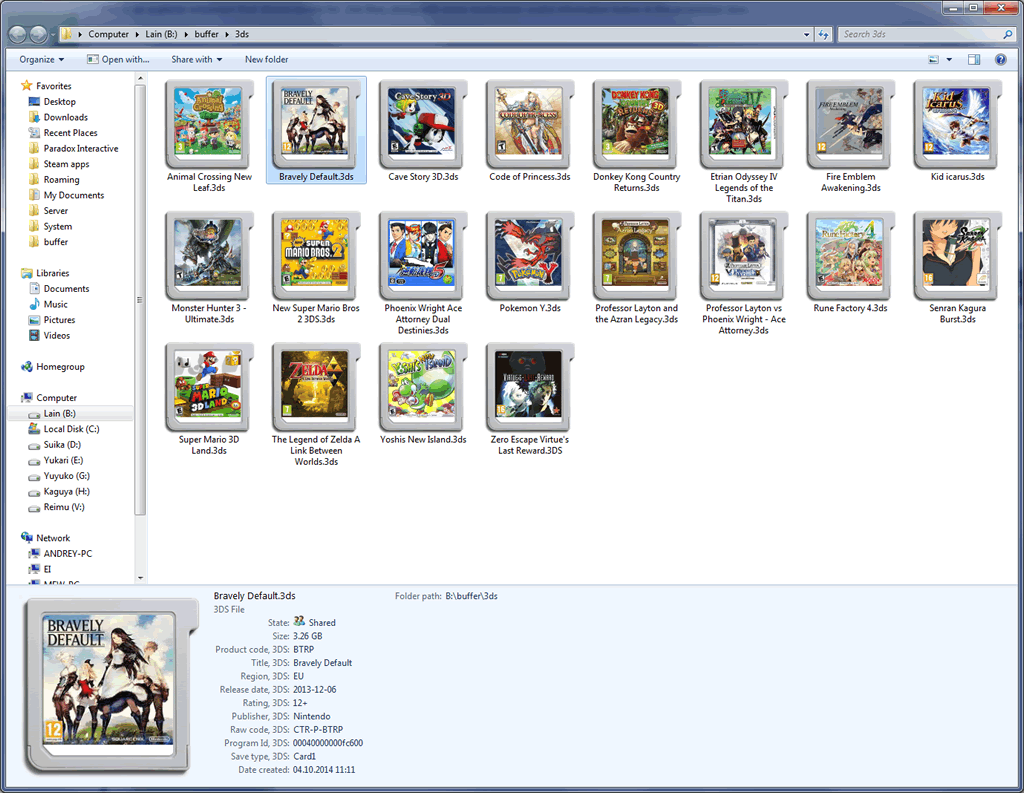Open Local Disk (C:) drive

pyautogui.click(x=71, y=429)
